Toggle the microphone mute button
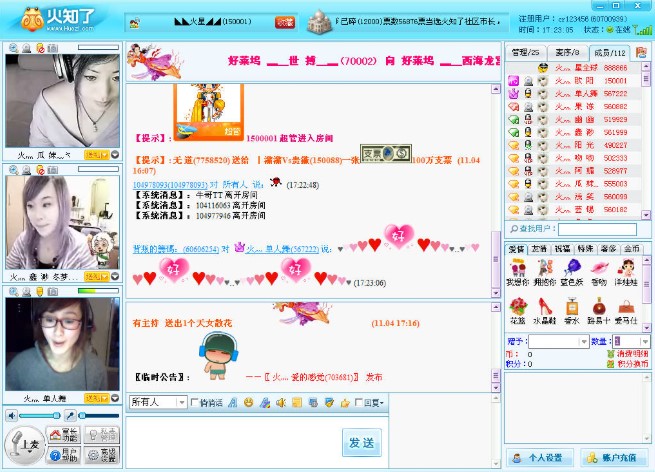655x472 pixels. click(x=71, y=416)
